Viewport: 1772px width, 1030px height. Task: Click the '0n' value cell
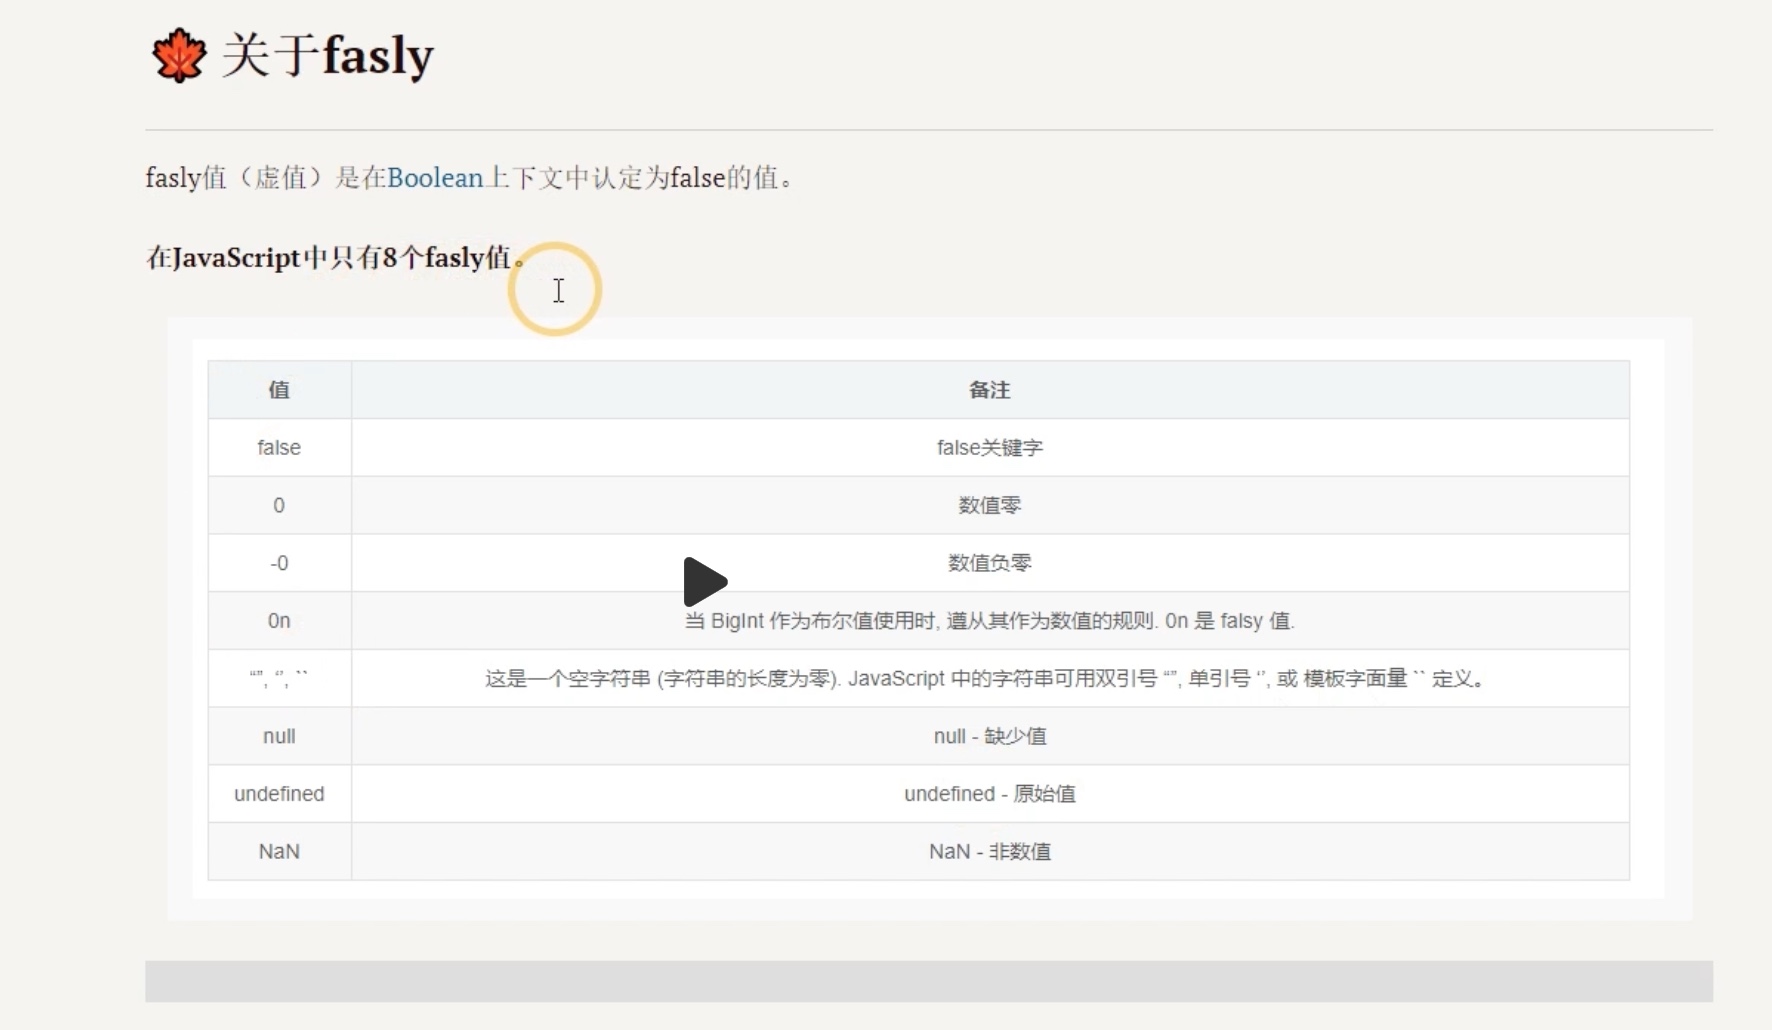click(279, 621)
